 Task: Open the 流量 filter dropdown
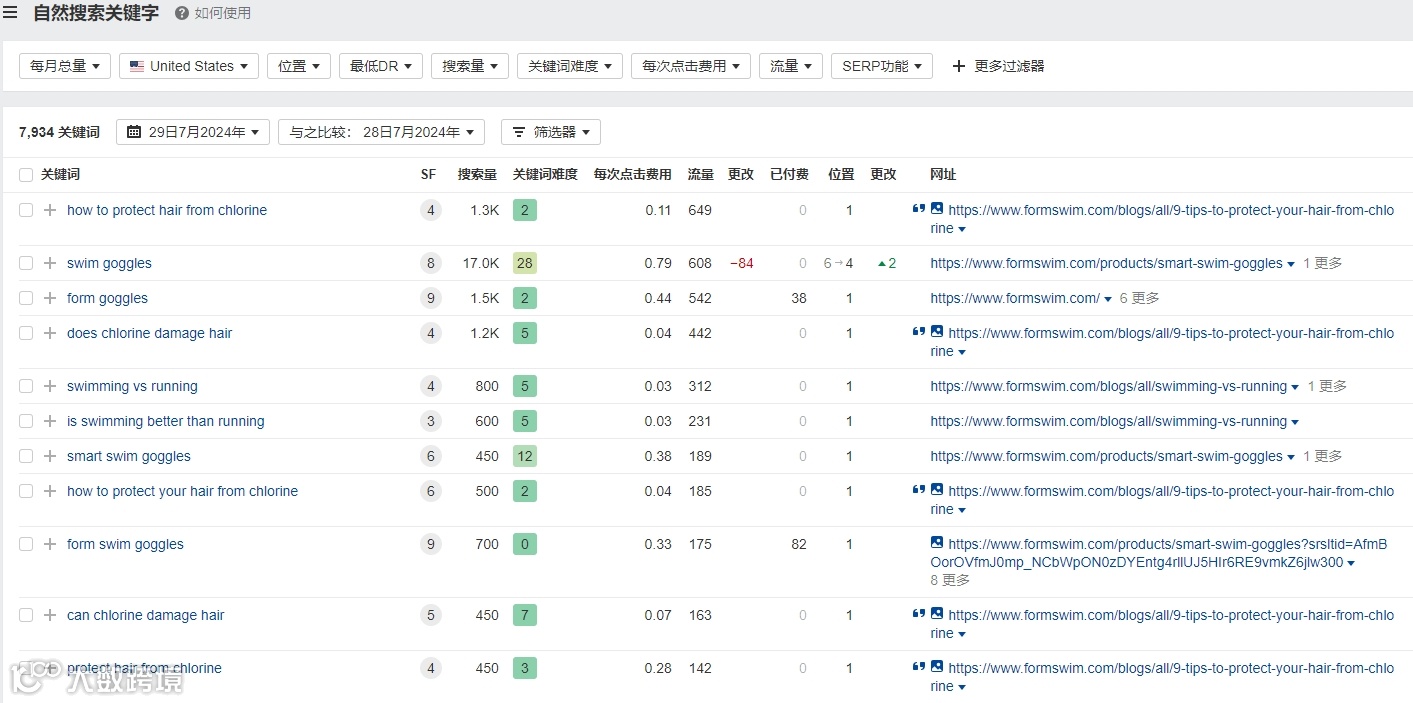point(791,66)
